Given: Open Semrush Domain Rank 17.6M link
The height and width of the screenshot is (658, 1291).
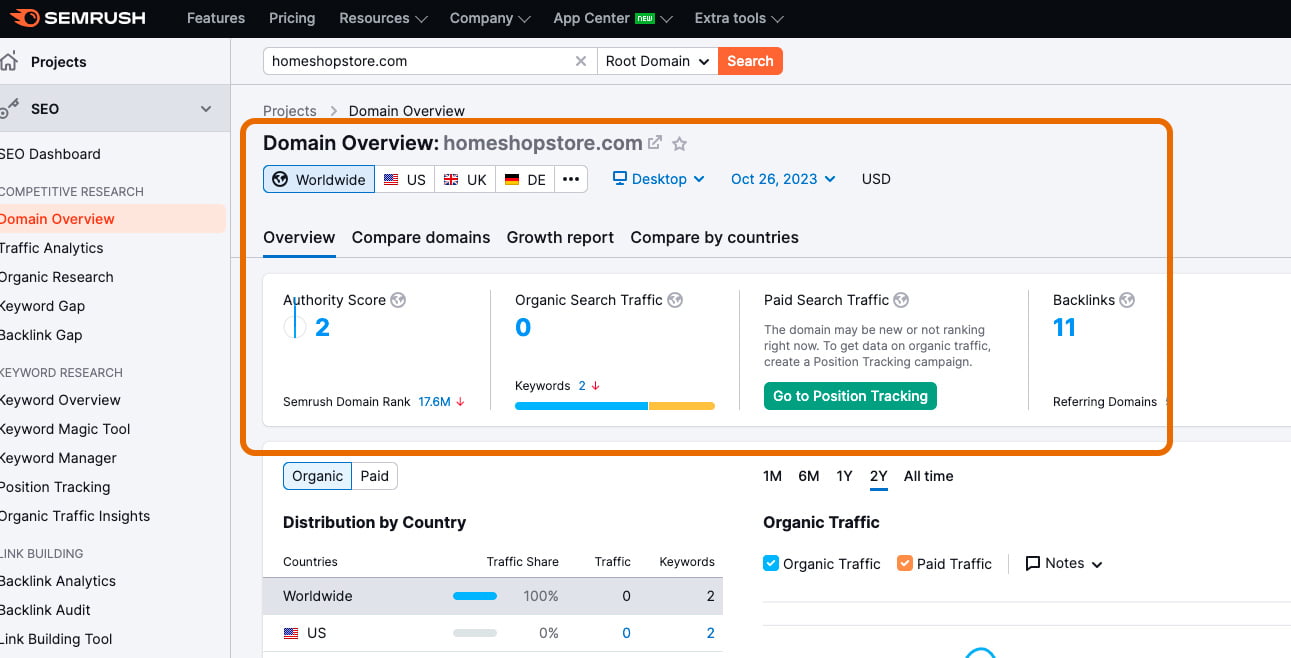Looking at the screenshot, I should point(434,402).
